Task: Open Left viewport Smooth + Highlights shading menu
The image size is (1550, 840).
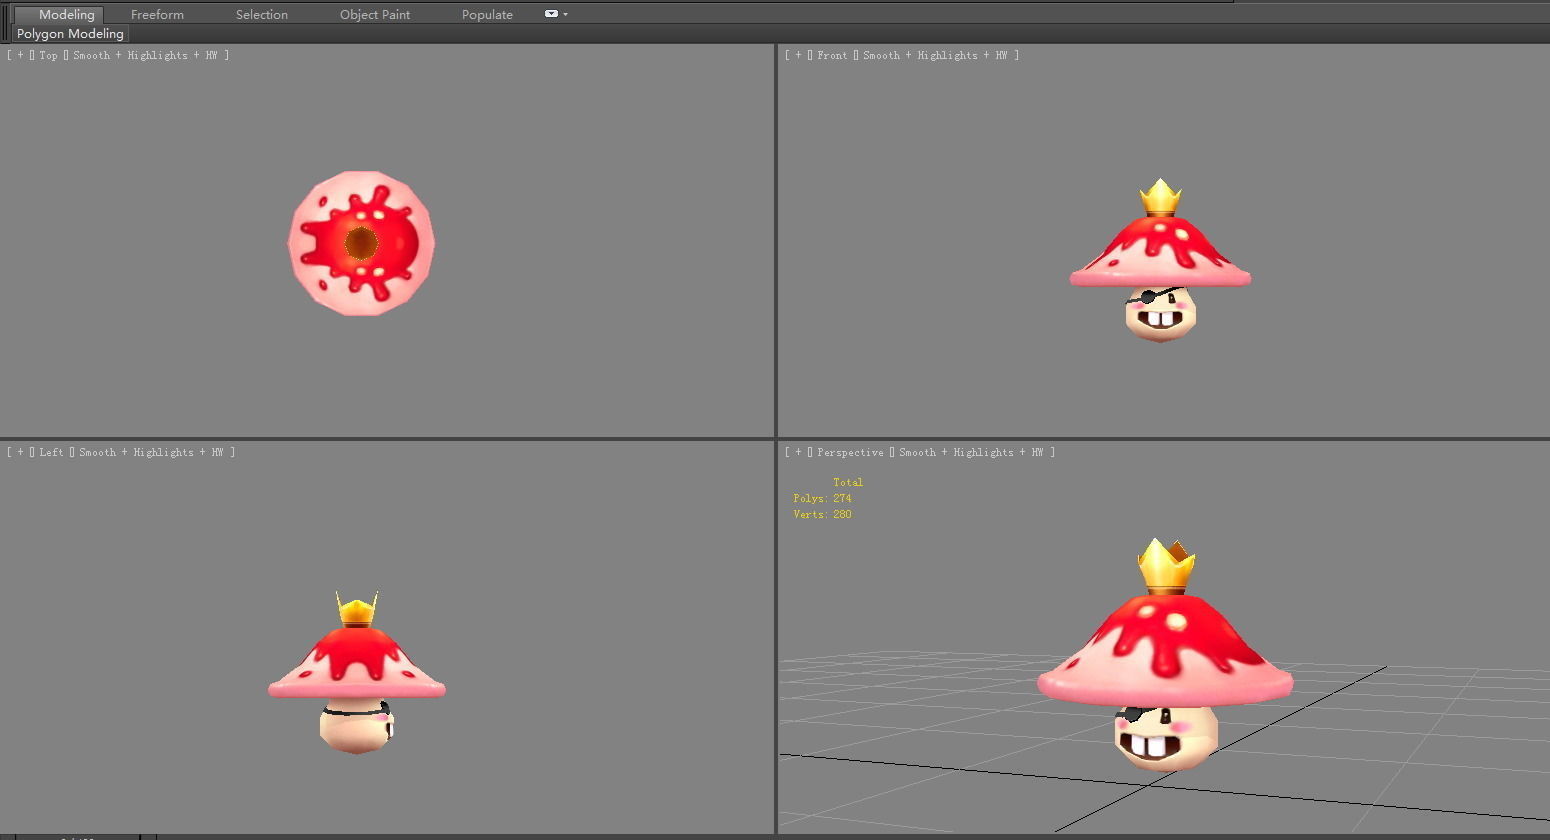Action: coord(150,452)
